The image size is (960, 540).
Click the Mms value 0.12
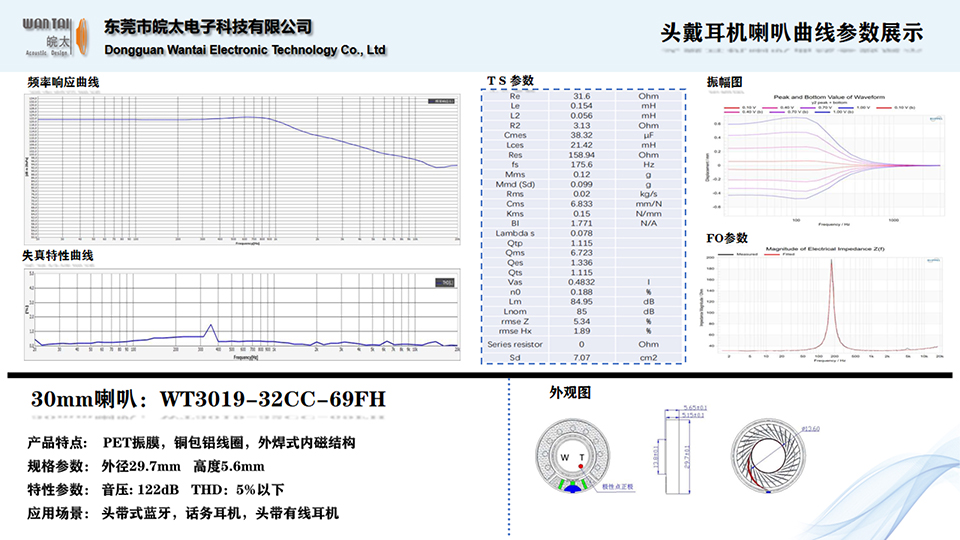[582, 174]
